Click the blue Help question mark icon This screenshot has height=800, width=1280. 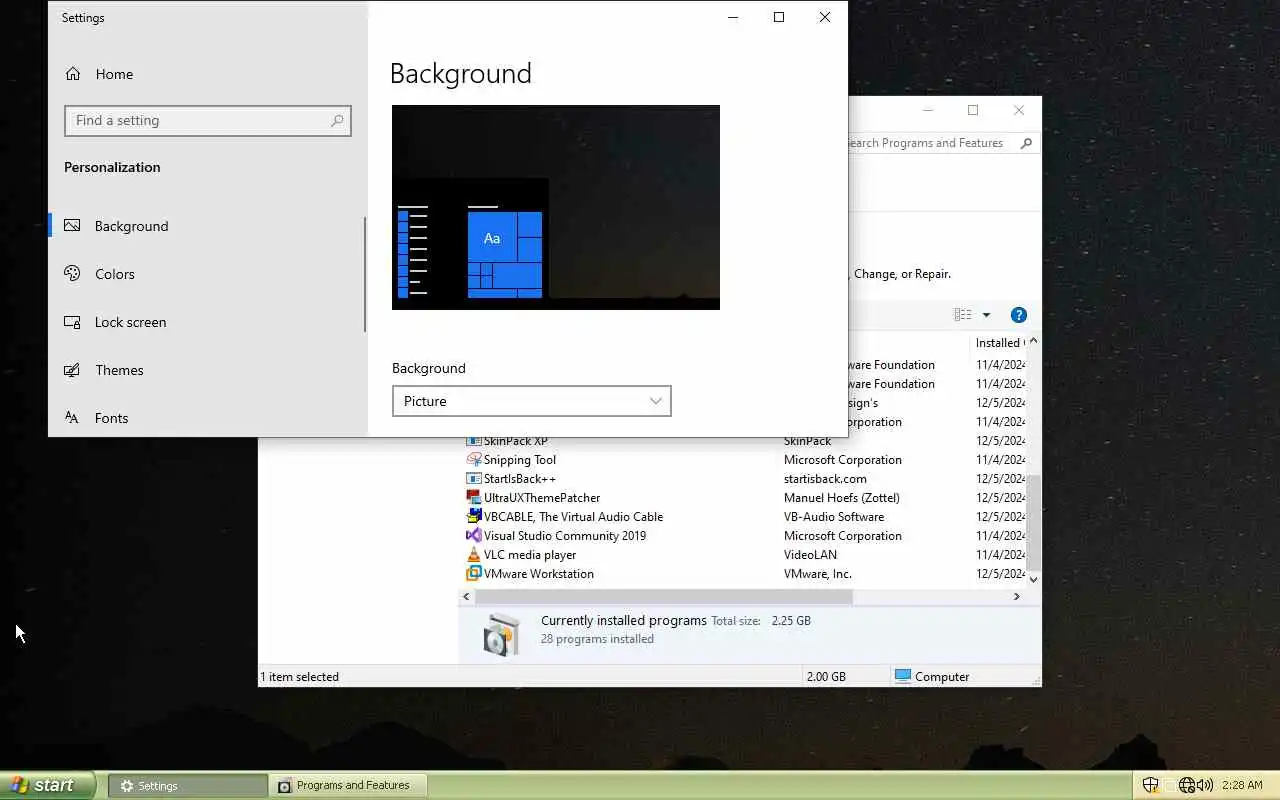(1019, 315)
